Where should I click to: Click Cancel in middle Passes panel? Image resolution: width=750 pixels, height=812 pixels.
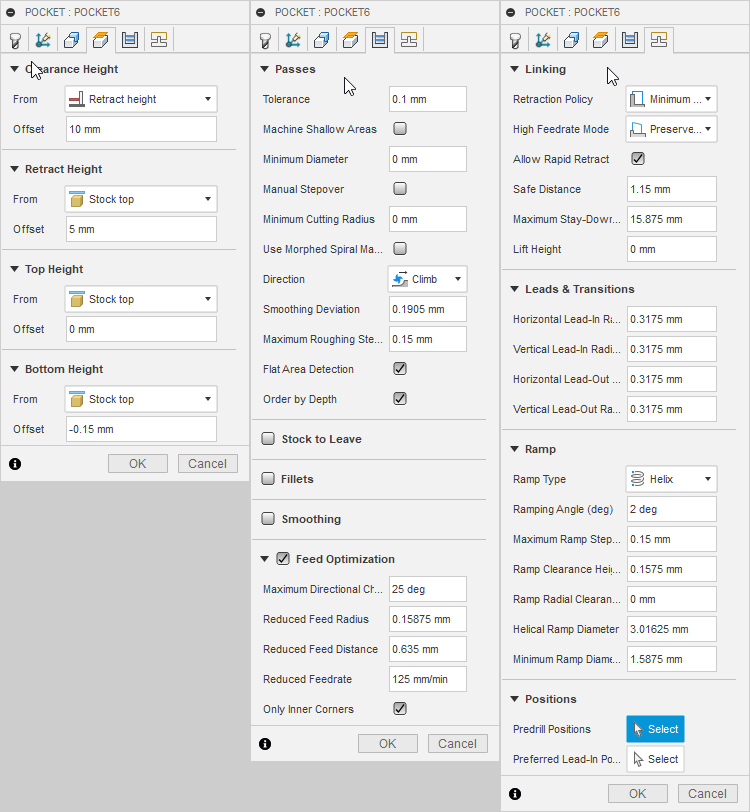[457, 744]
